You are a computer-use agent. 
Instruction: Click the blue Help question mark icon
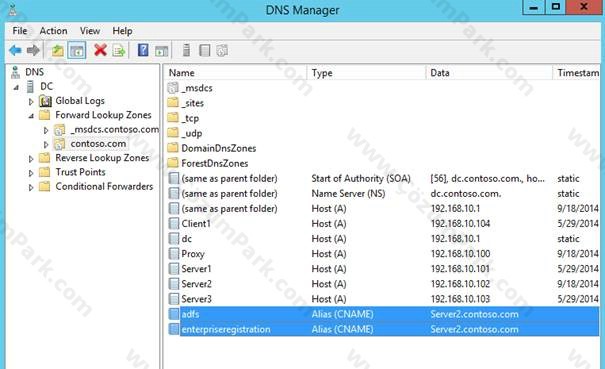pyautogui.click(x=143, y=50)
